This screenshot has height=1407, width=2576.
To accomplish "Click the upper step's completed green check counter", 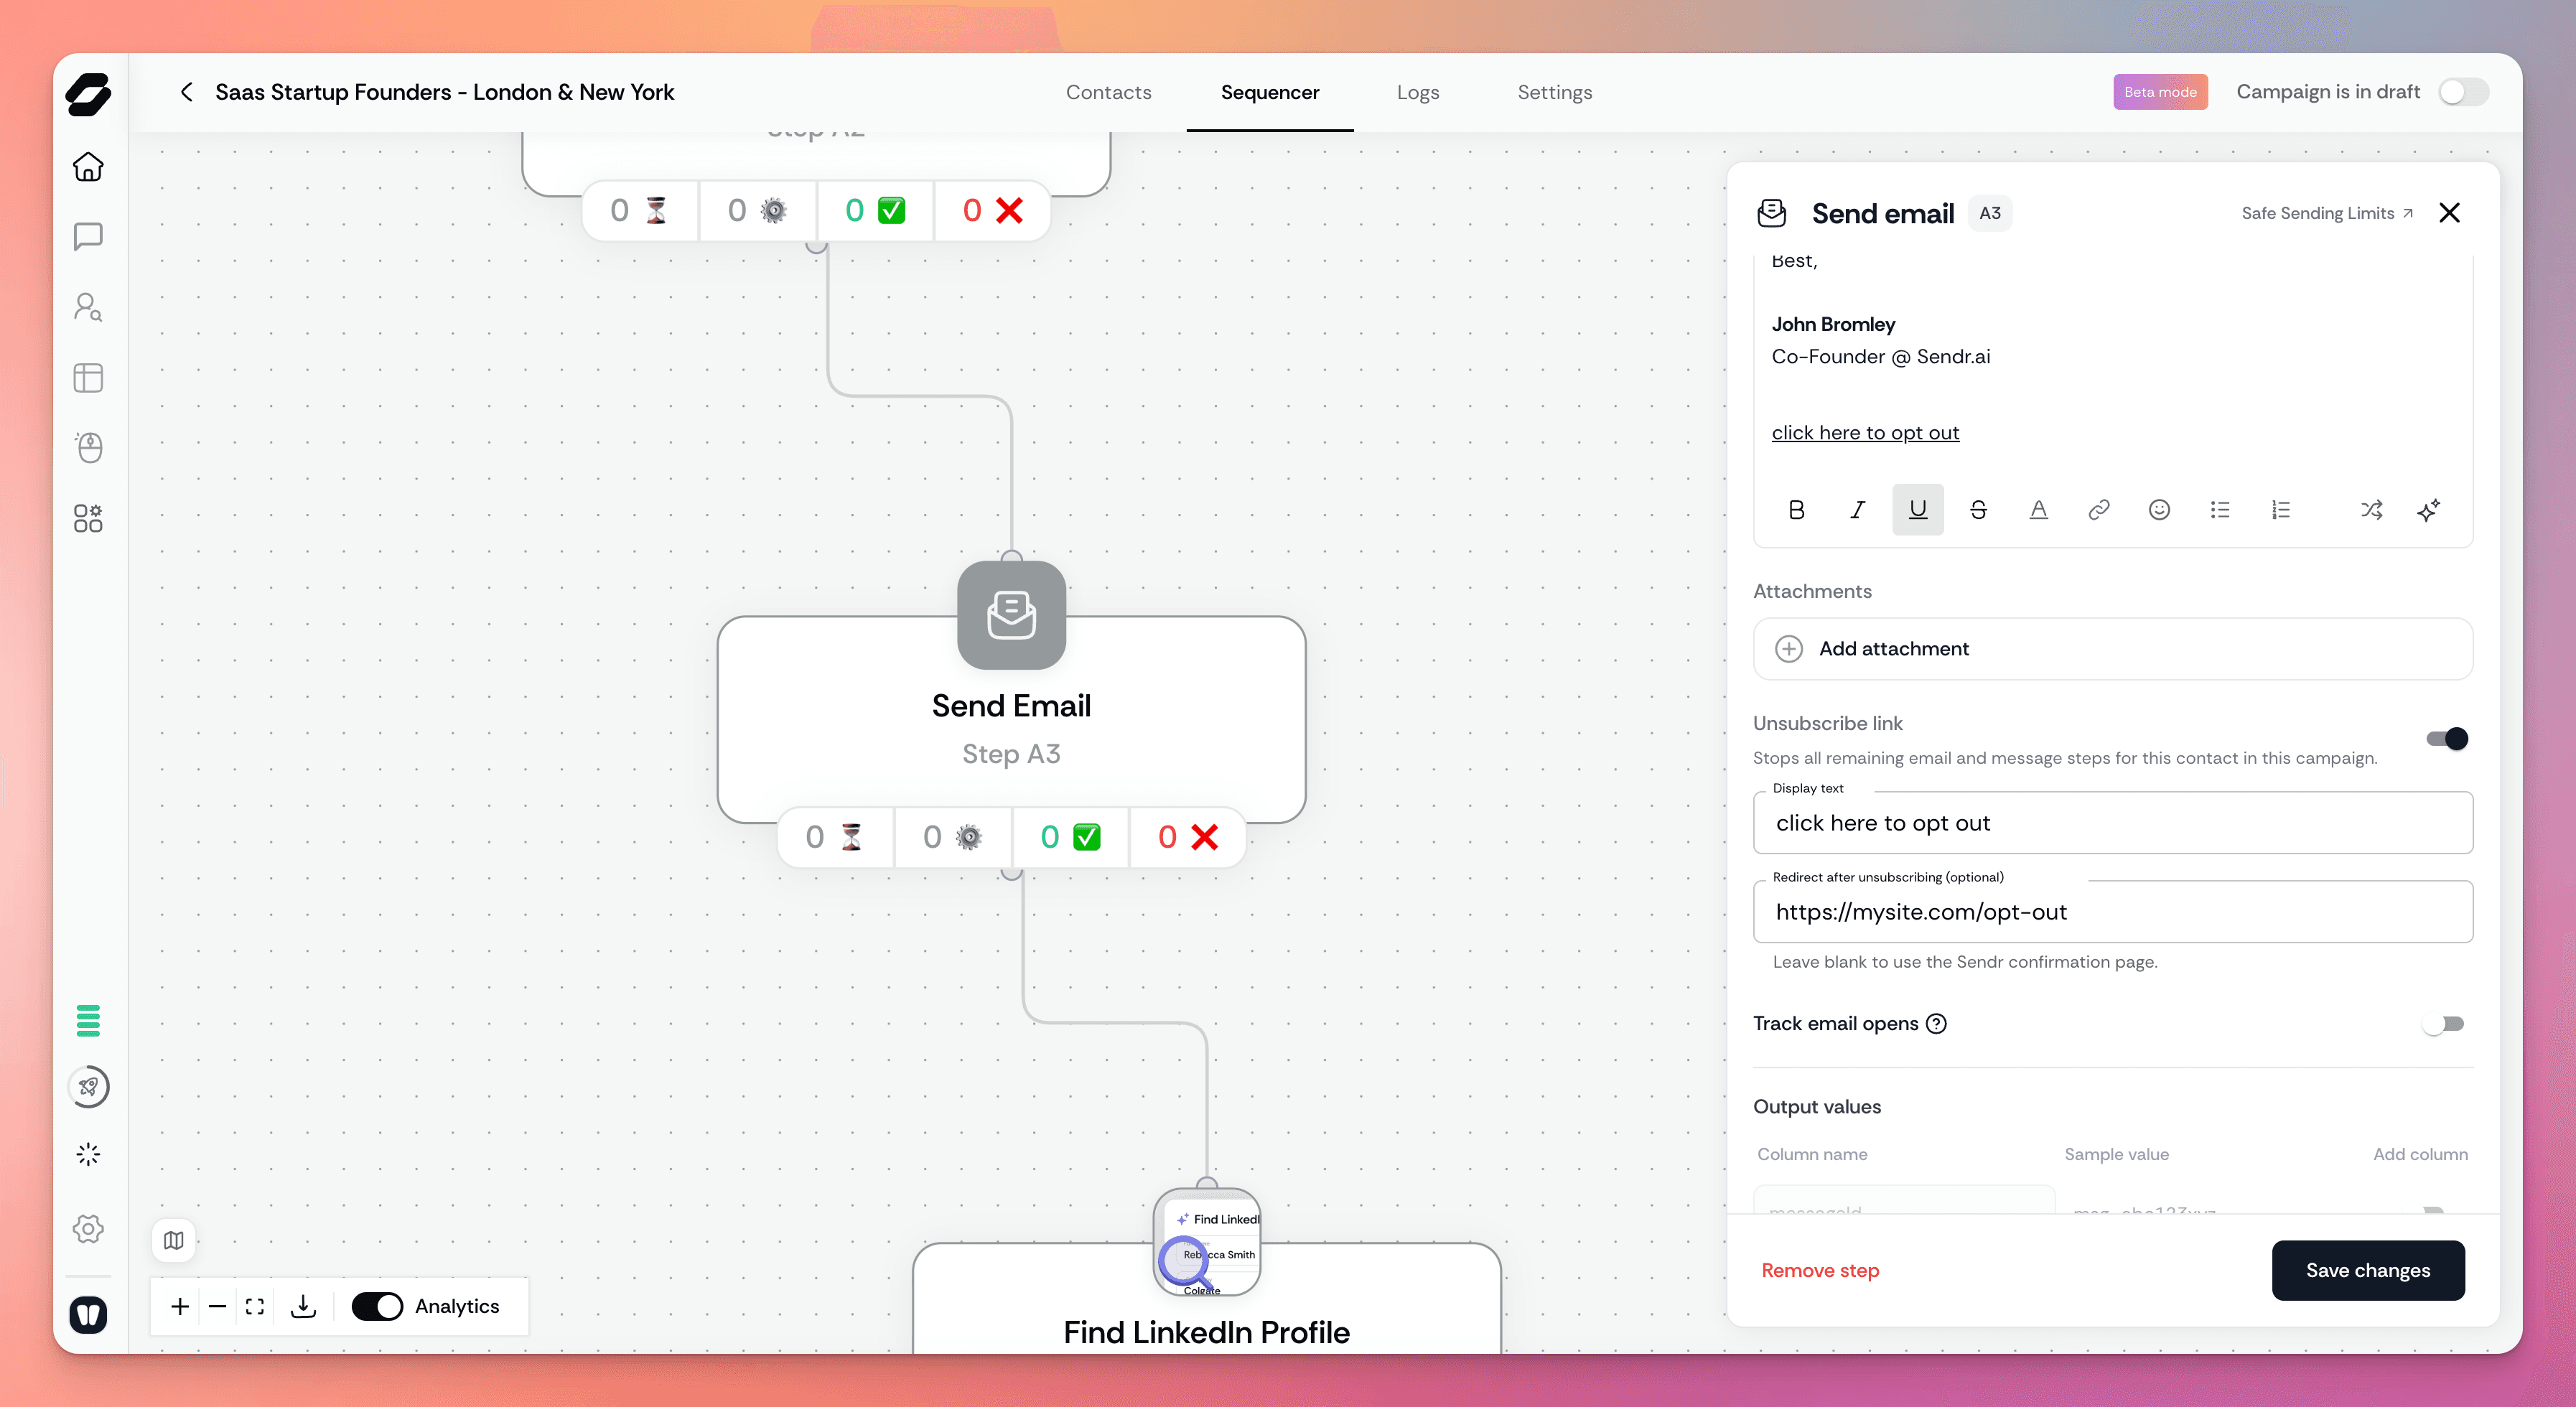I will (875, 210).
